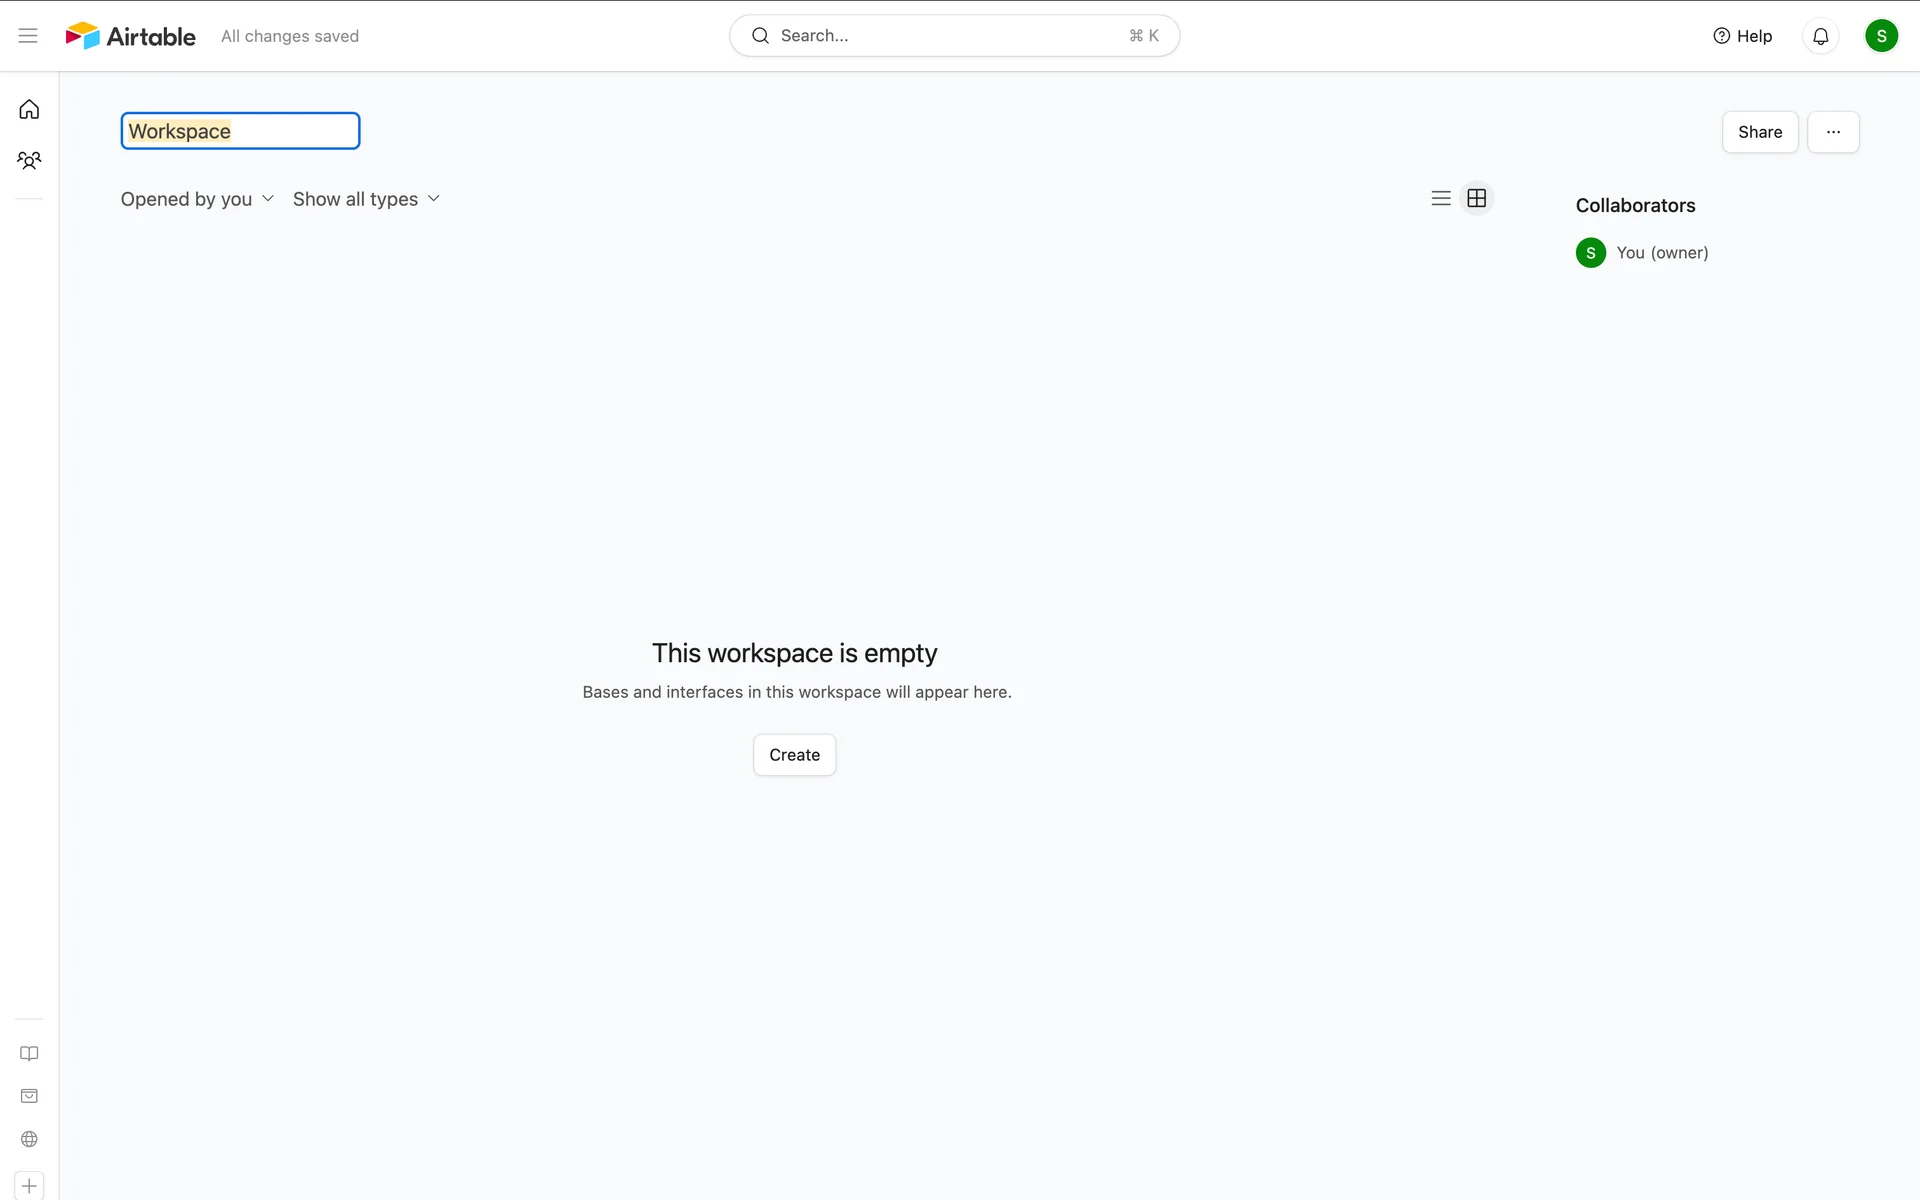Click the Search field
This screenshot has width=1920, height=1200.
click(953, 36)
